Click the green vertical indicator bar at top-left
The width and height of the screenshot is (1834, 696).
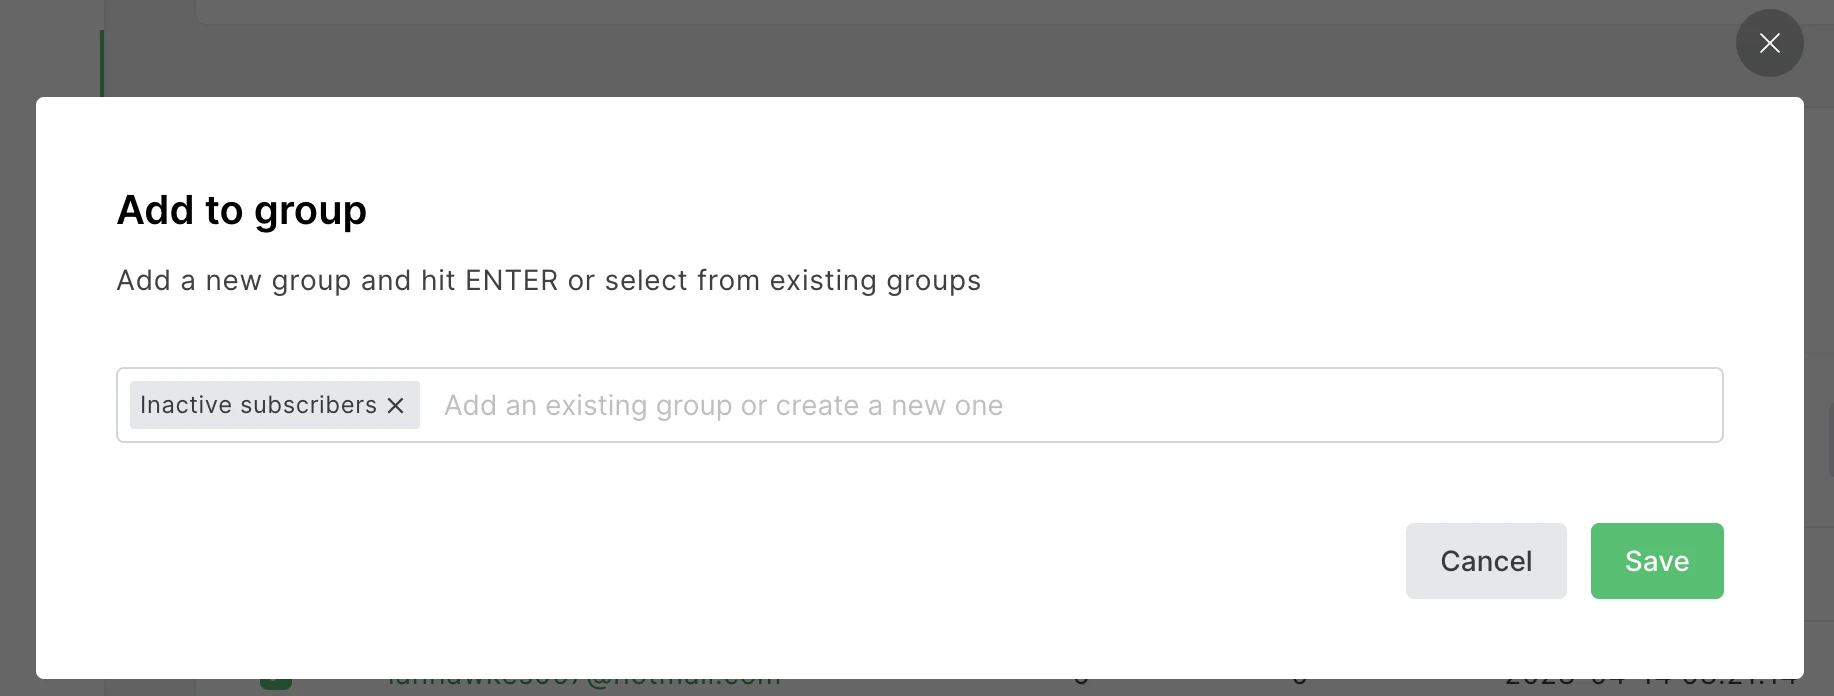(x=102, y=62)
